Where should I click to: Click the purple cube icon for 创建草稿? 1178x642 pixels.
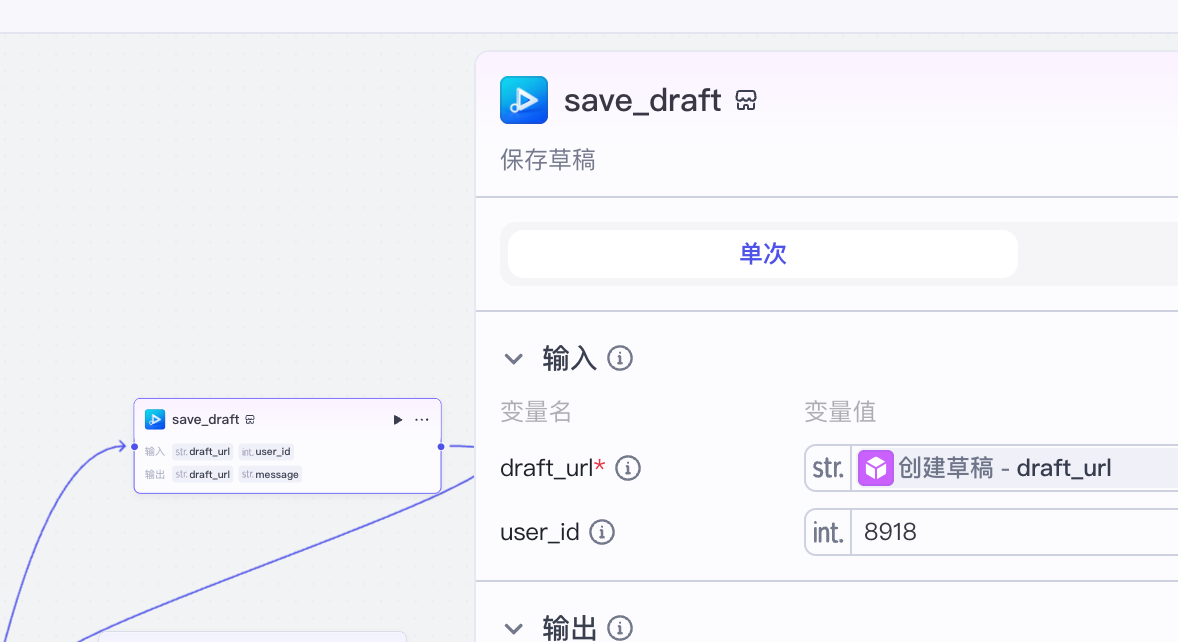point(875,468)
